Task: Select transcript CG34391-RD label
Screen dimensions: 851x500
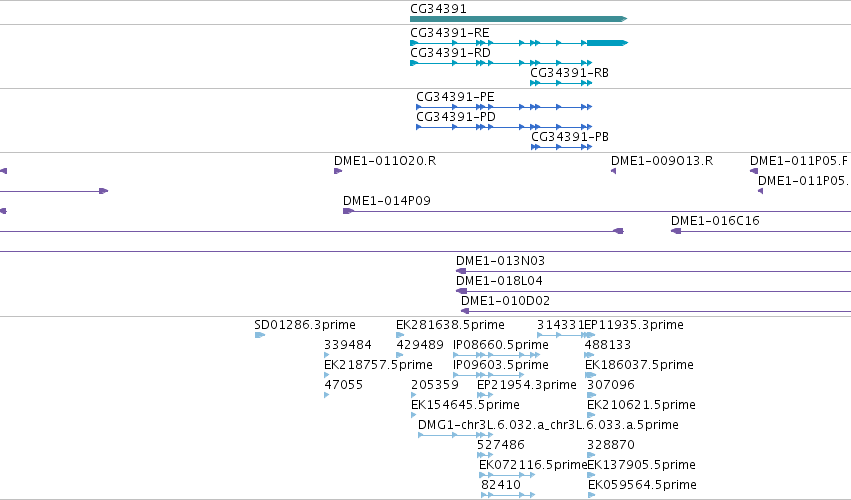Action: pyautogui.click(x=450, y=53)
